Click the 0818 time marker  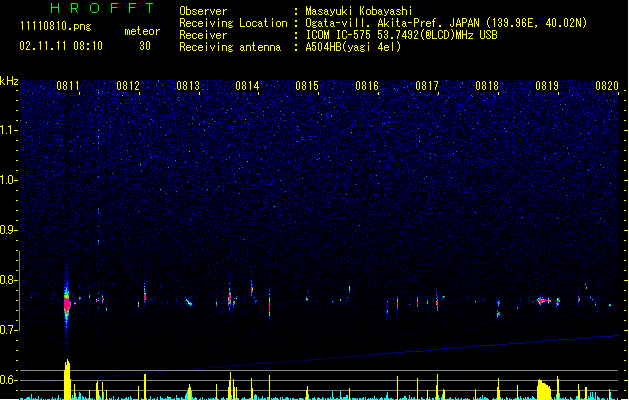pyautogui.click(x=487, y=86)
